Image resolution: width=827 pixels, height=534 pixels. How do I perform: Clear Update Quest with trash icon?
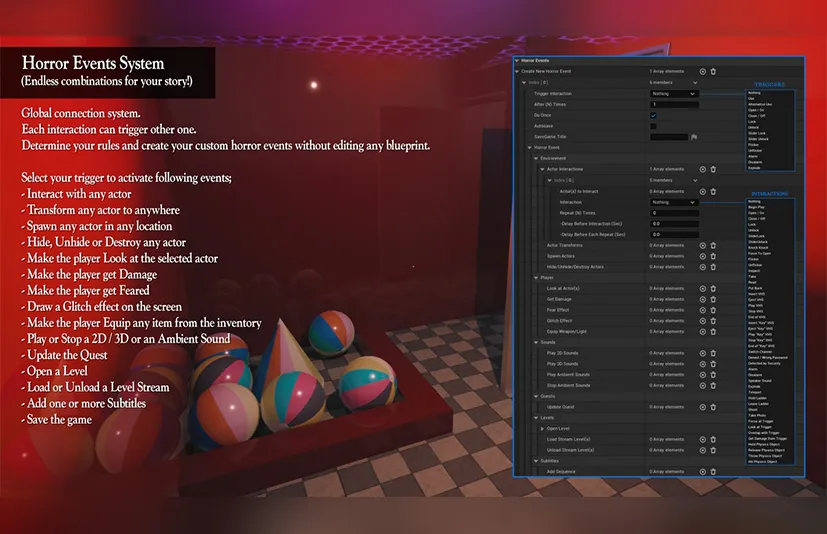713,407
